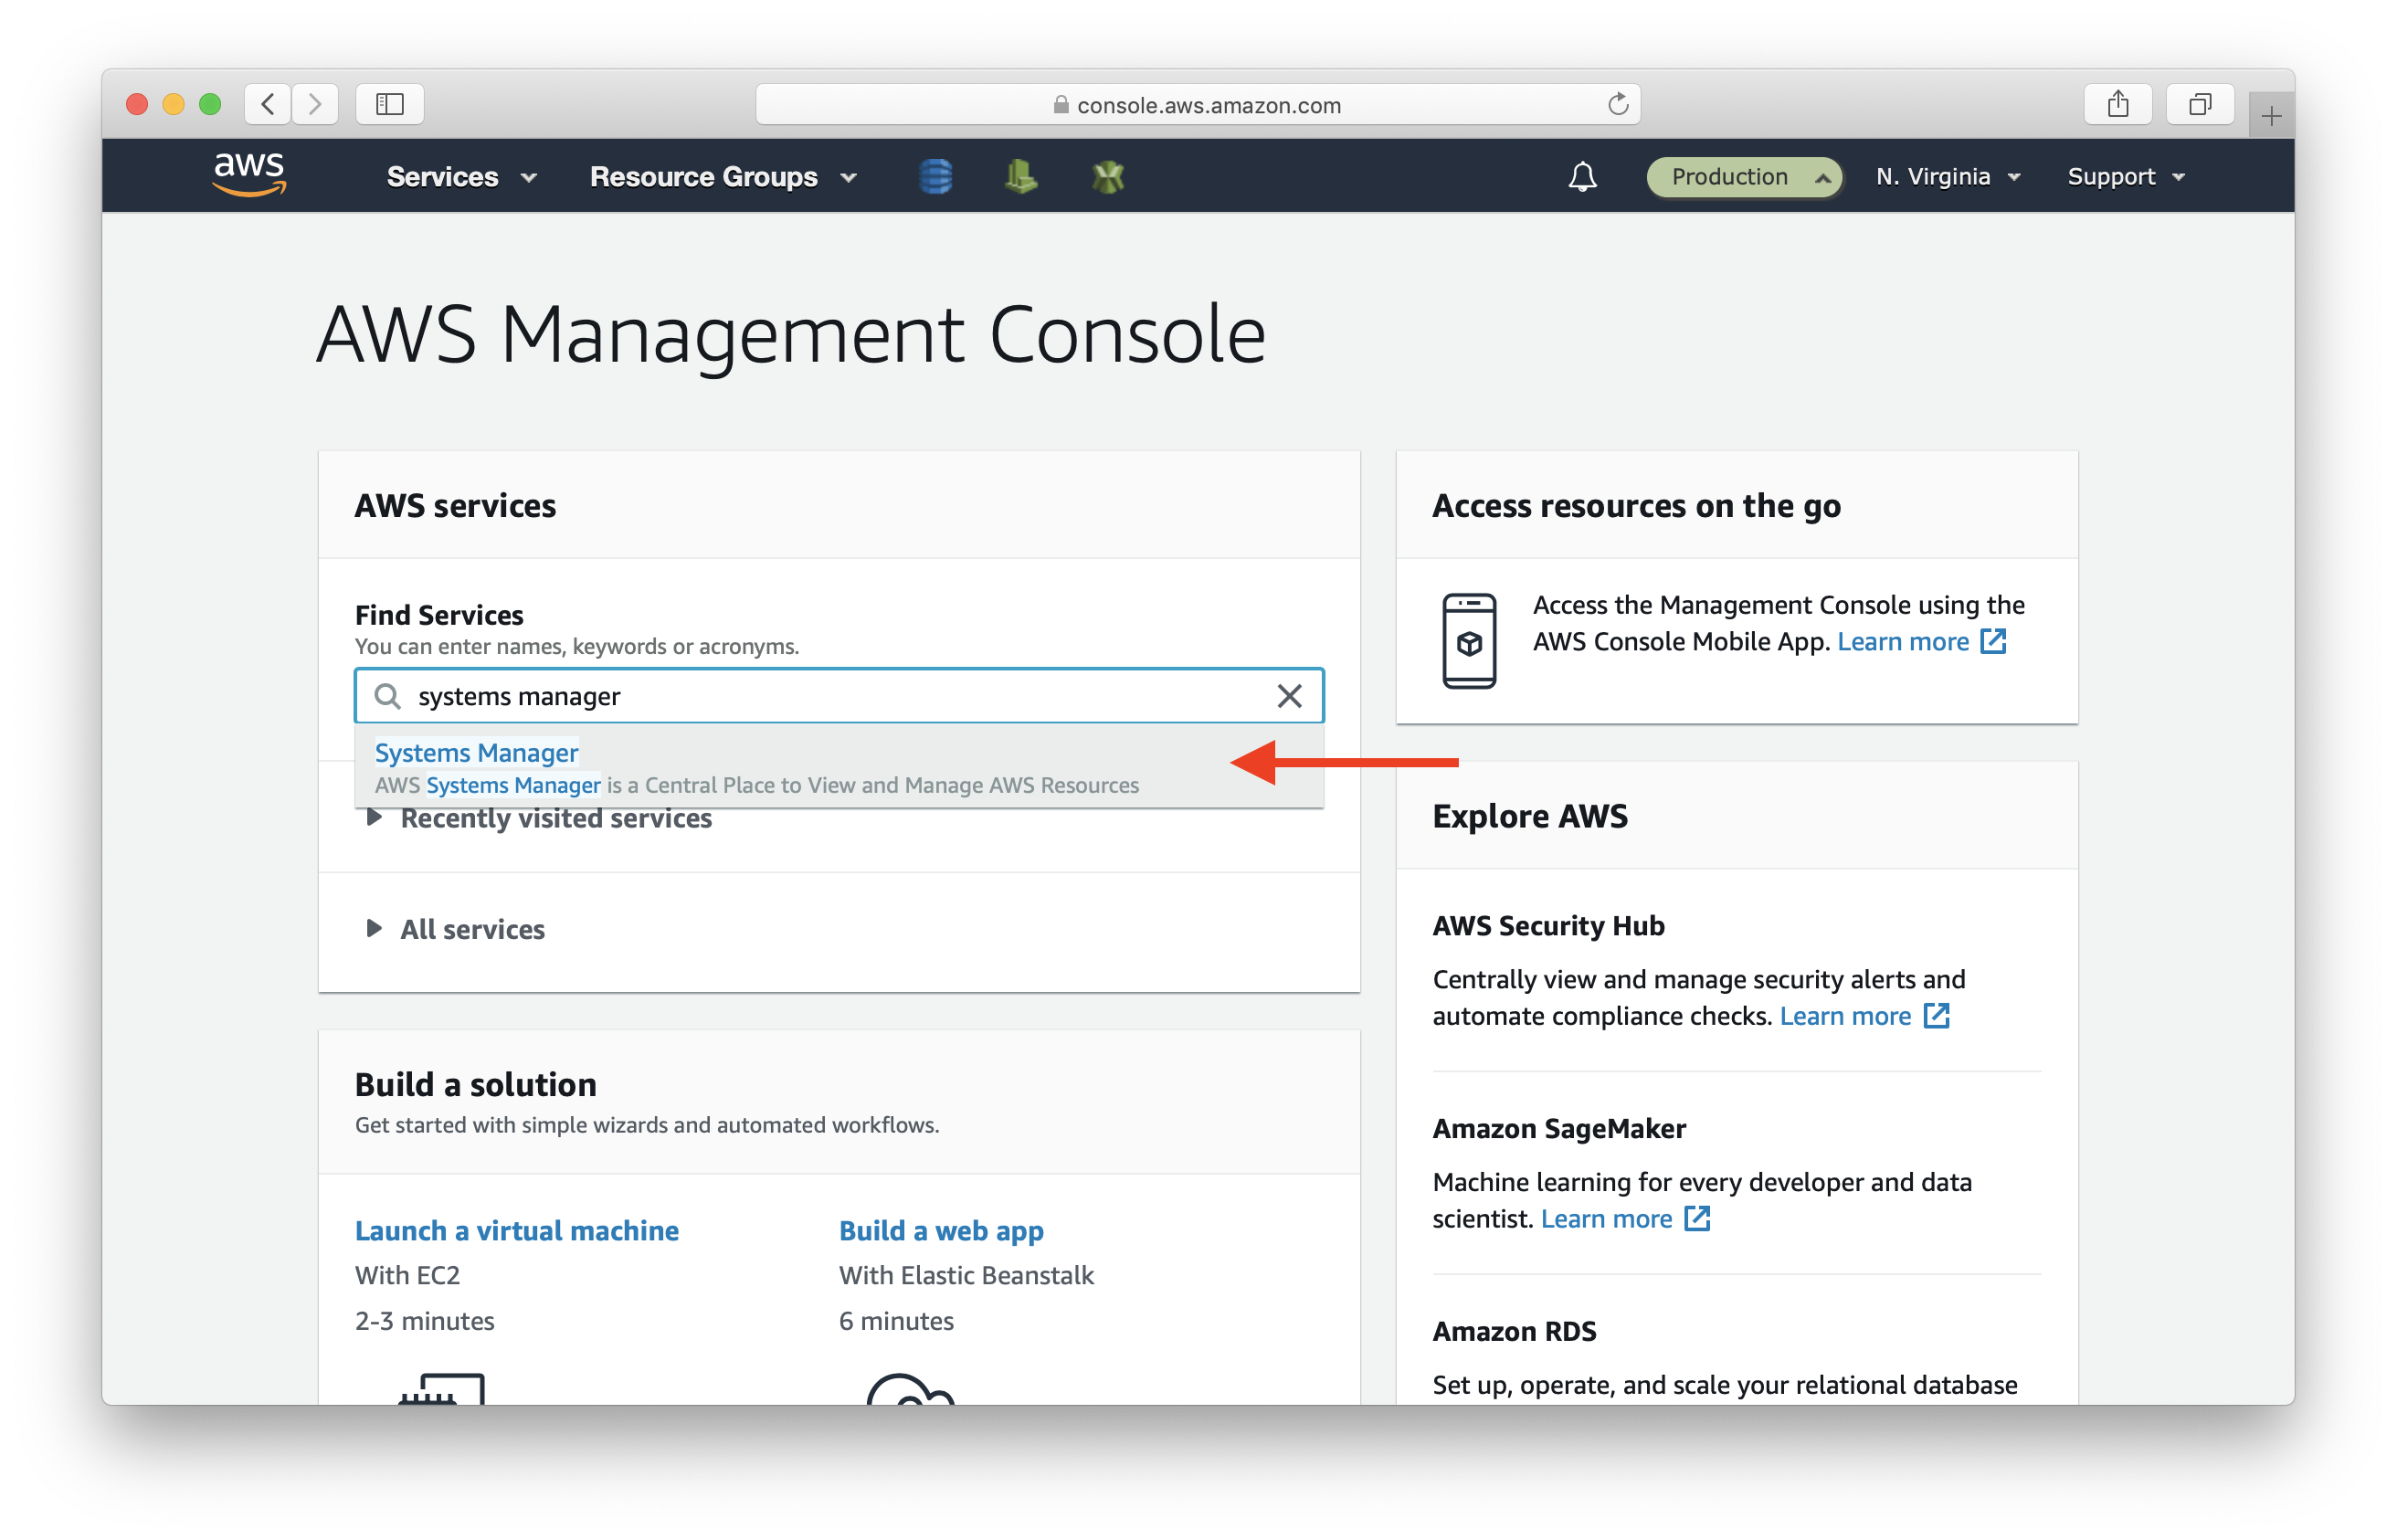Expand All services section

point(456,929)
